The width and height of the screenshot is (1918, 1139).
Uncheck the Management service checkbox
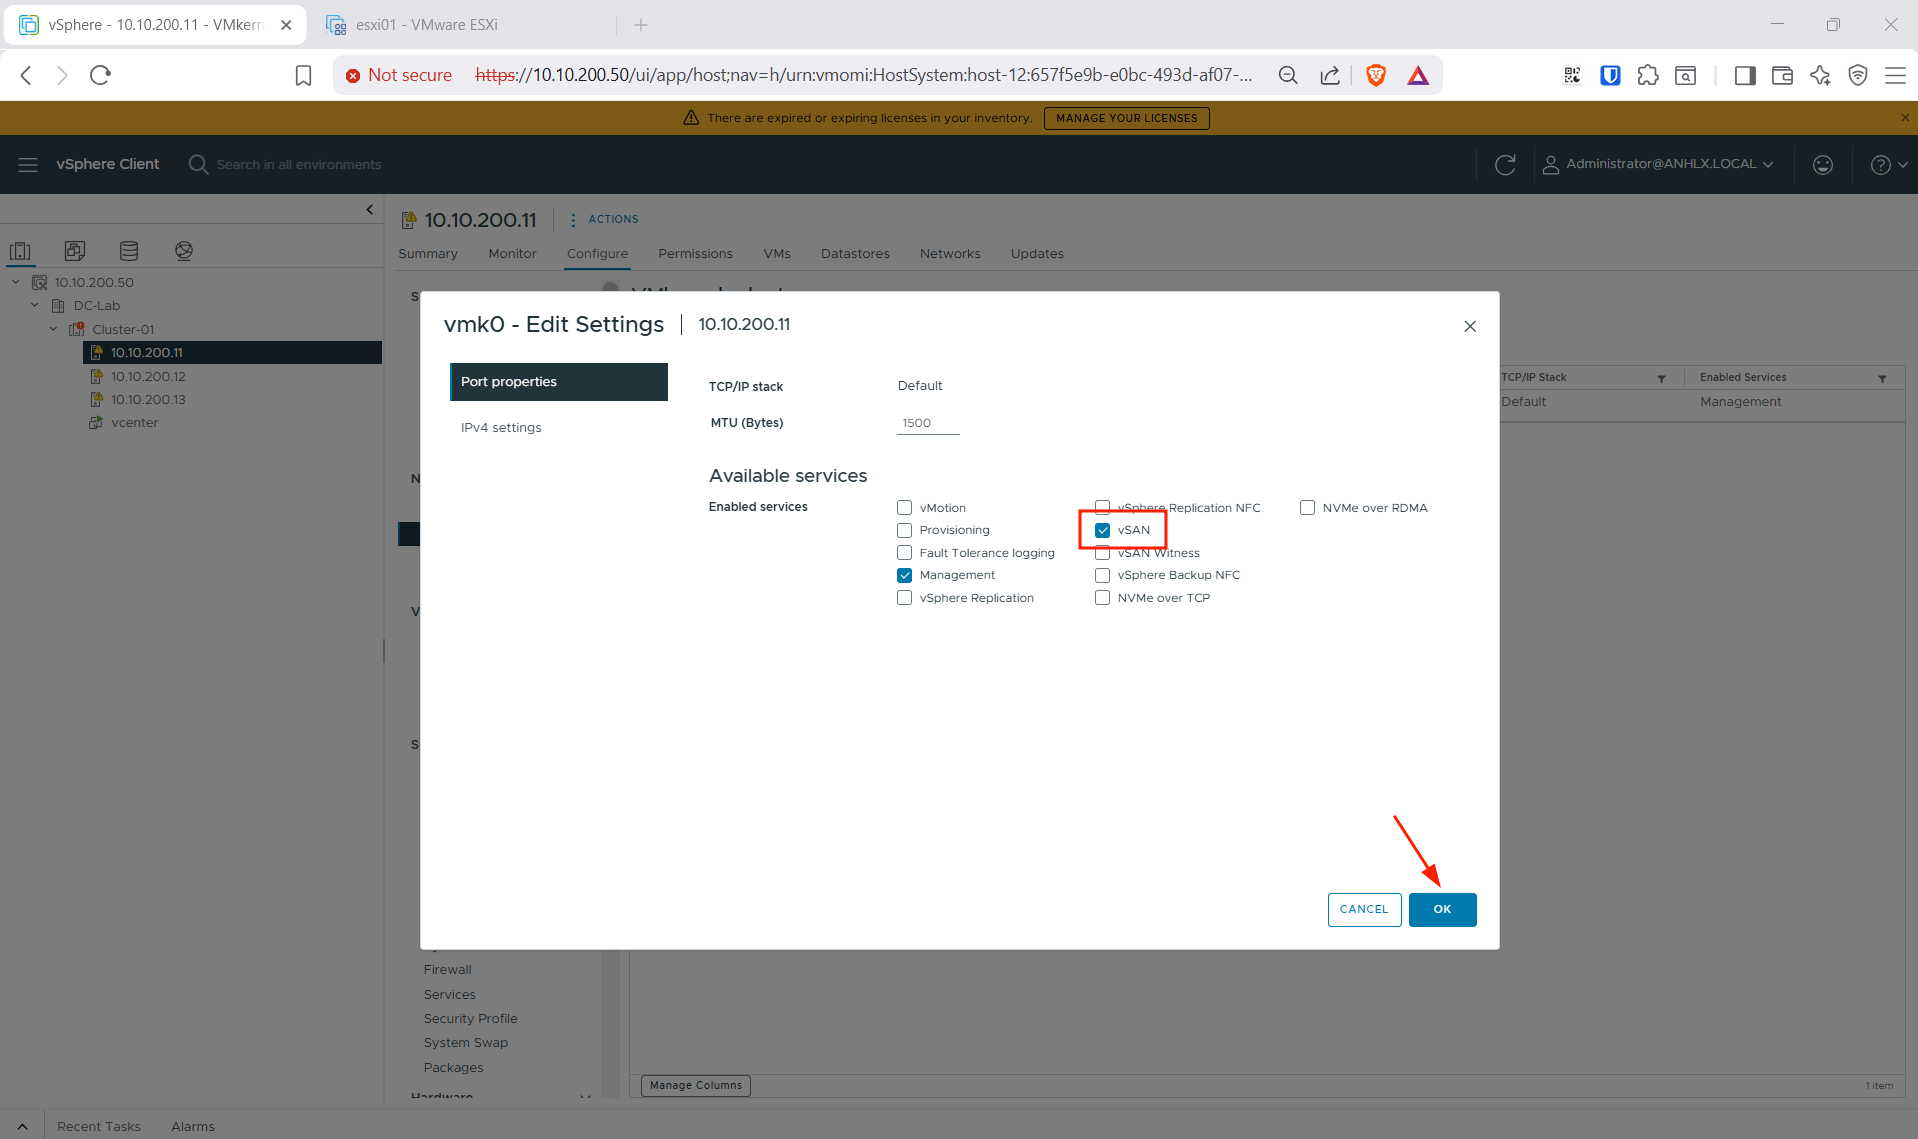point(905,575)
